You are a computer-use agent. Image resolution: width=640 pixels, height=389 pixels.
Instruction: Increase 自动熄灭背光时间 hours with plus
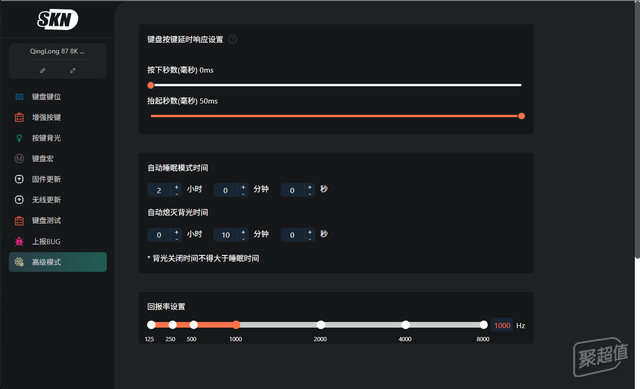[x=176, y=231]
